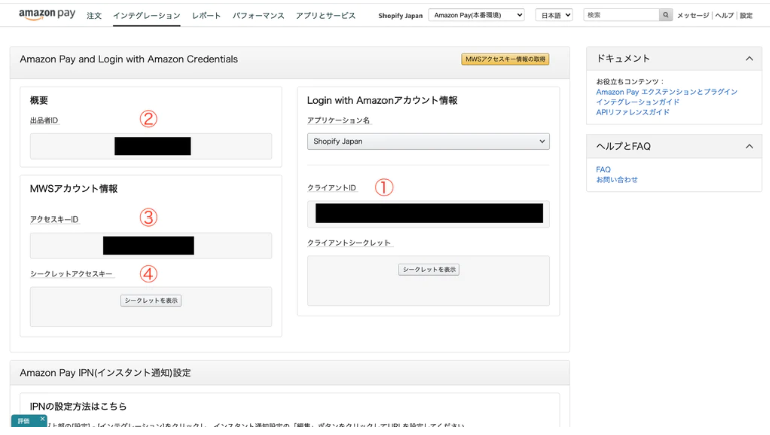Viewport: 770px width, 435px height.
Task: Open the Amazon Pay(本番環境) environment dropdown
Action: (476, 15)
